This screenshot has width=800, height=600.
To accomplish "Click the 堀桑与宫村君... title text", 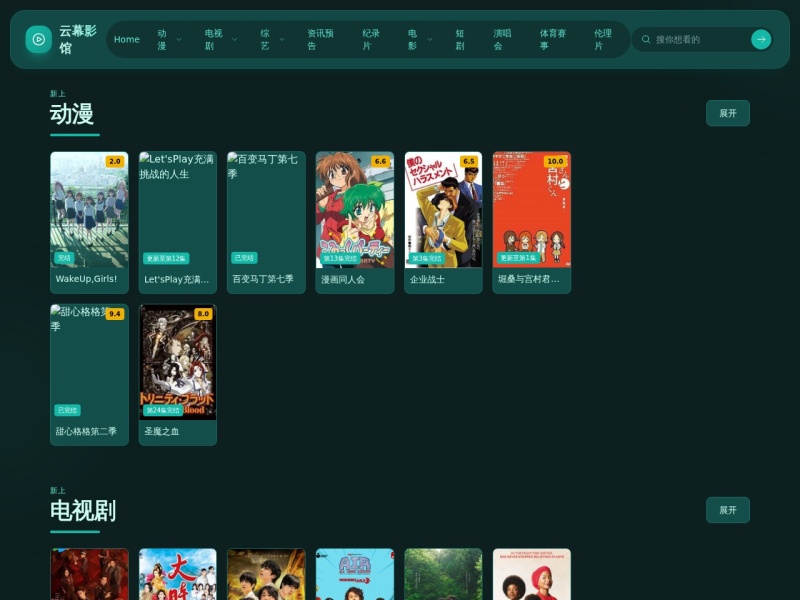I will pos(529,280).
